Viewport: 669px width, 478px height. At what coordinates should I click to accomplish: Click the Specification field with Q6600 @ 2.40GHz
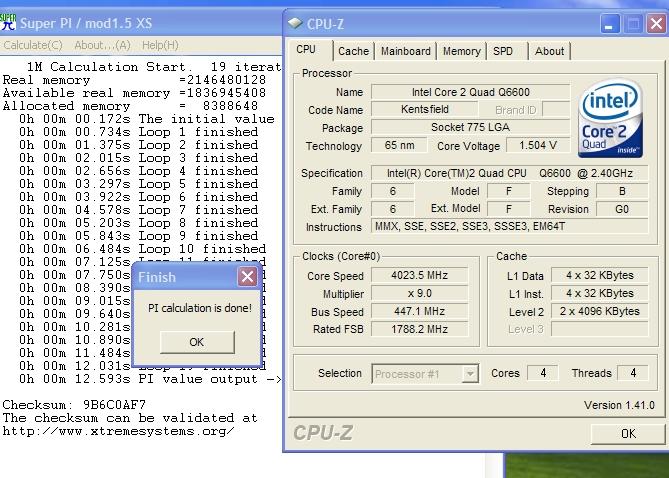(x=510, y=173)
